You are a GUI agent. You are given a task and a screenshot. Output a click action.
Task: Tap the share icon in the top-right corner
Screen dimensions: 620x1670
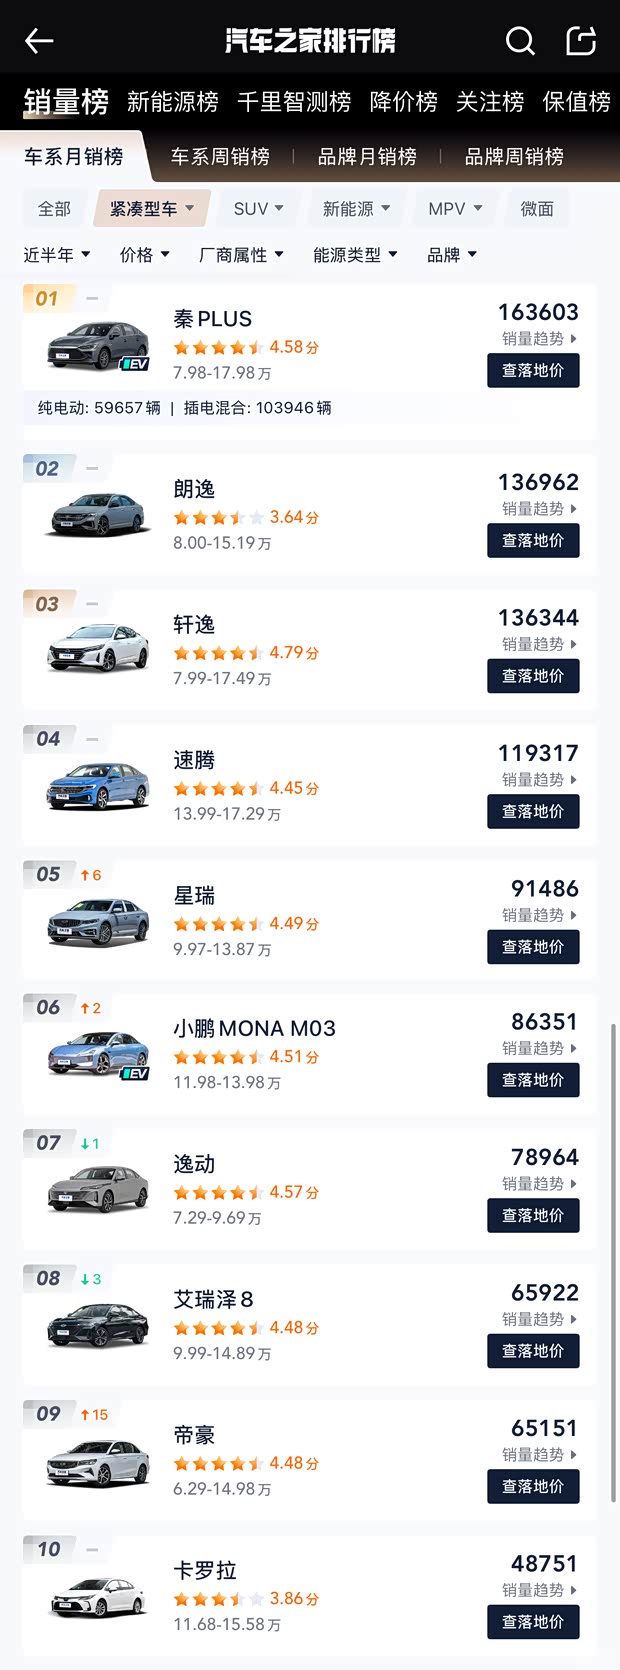tap(581, 41)
